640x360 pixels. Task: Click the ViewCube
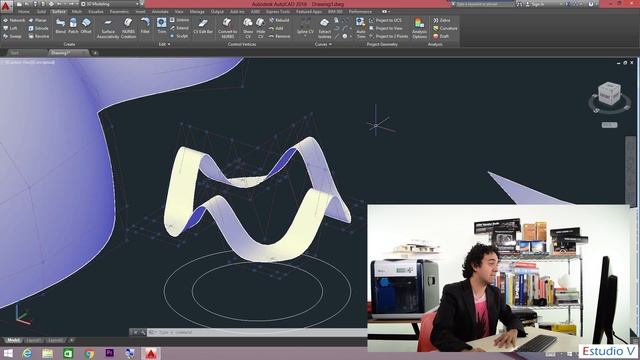[609, 93]
